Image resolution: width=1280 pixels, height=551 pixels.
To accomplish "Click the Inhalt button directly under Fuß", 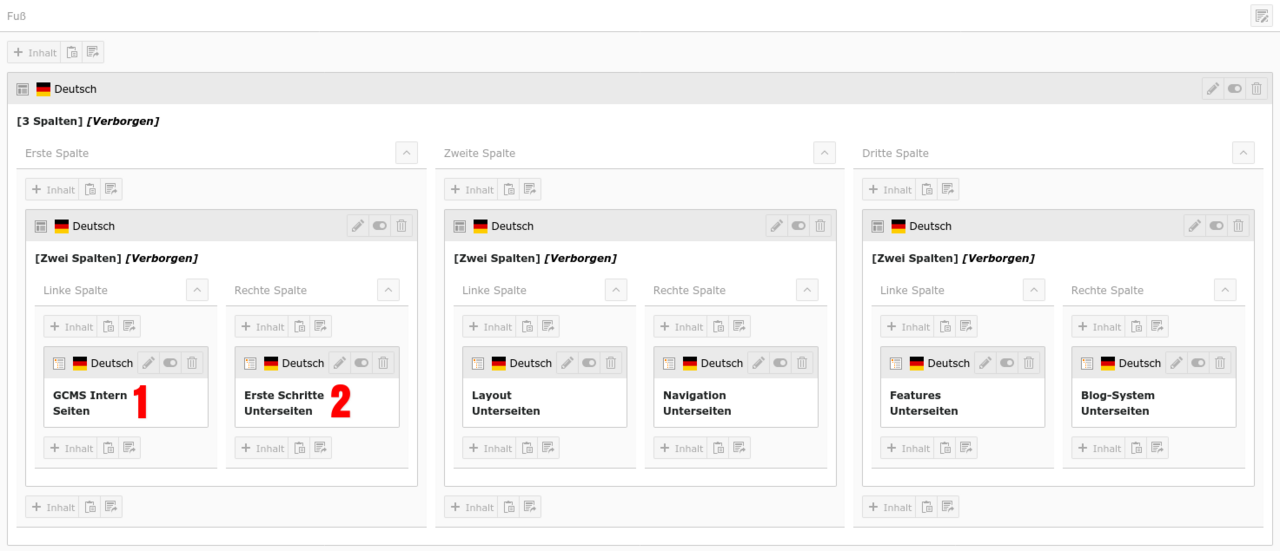I will tap(34, 52).
